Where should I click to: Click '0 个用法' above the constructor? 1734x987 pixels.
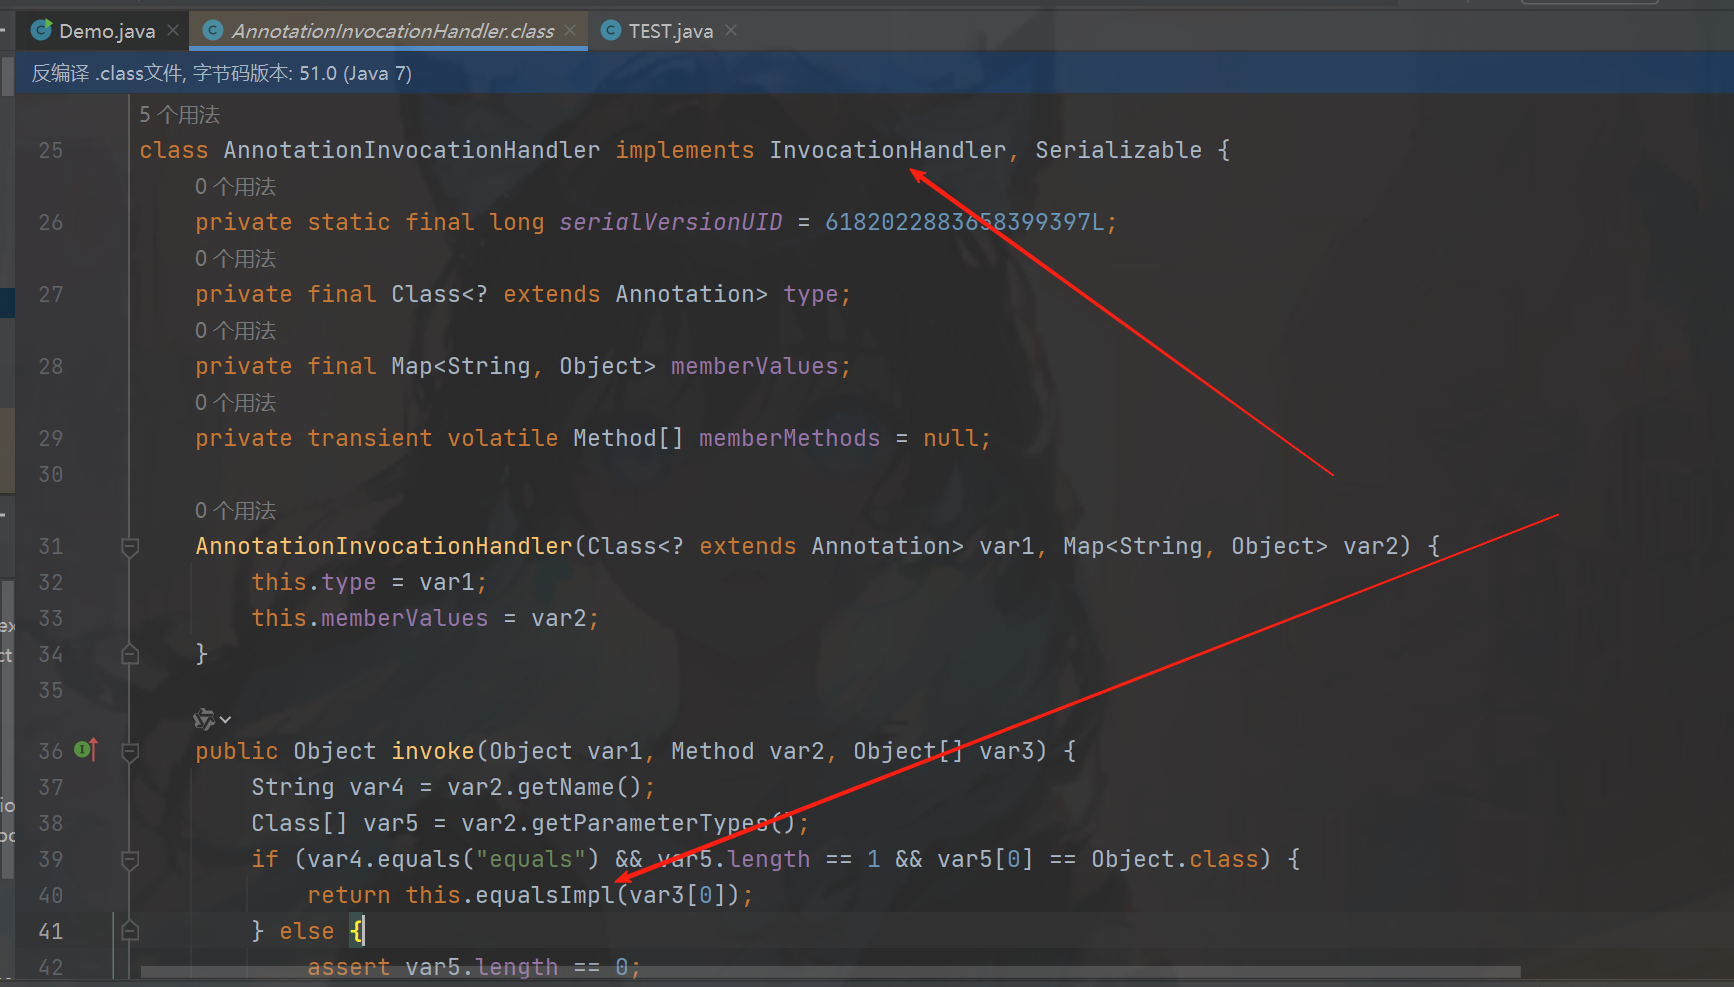(235, 511)
